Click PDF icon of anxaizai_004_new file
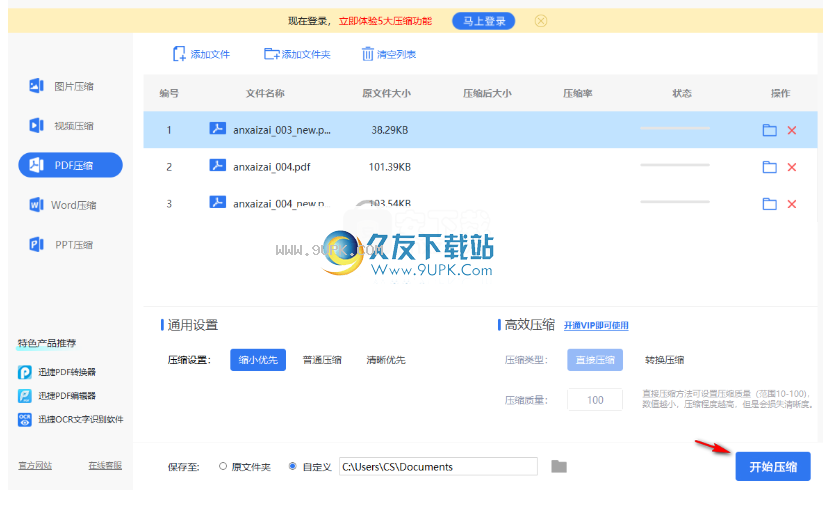Image resolution: width=823 pixels, height=506 pixels. pyautogui.click(x=217, y=202)
